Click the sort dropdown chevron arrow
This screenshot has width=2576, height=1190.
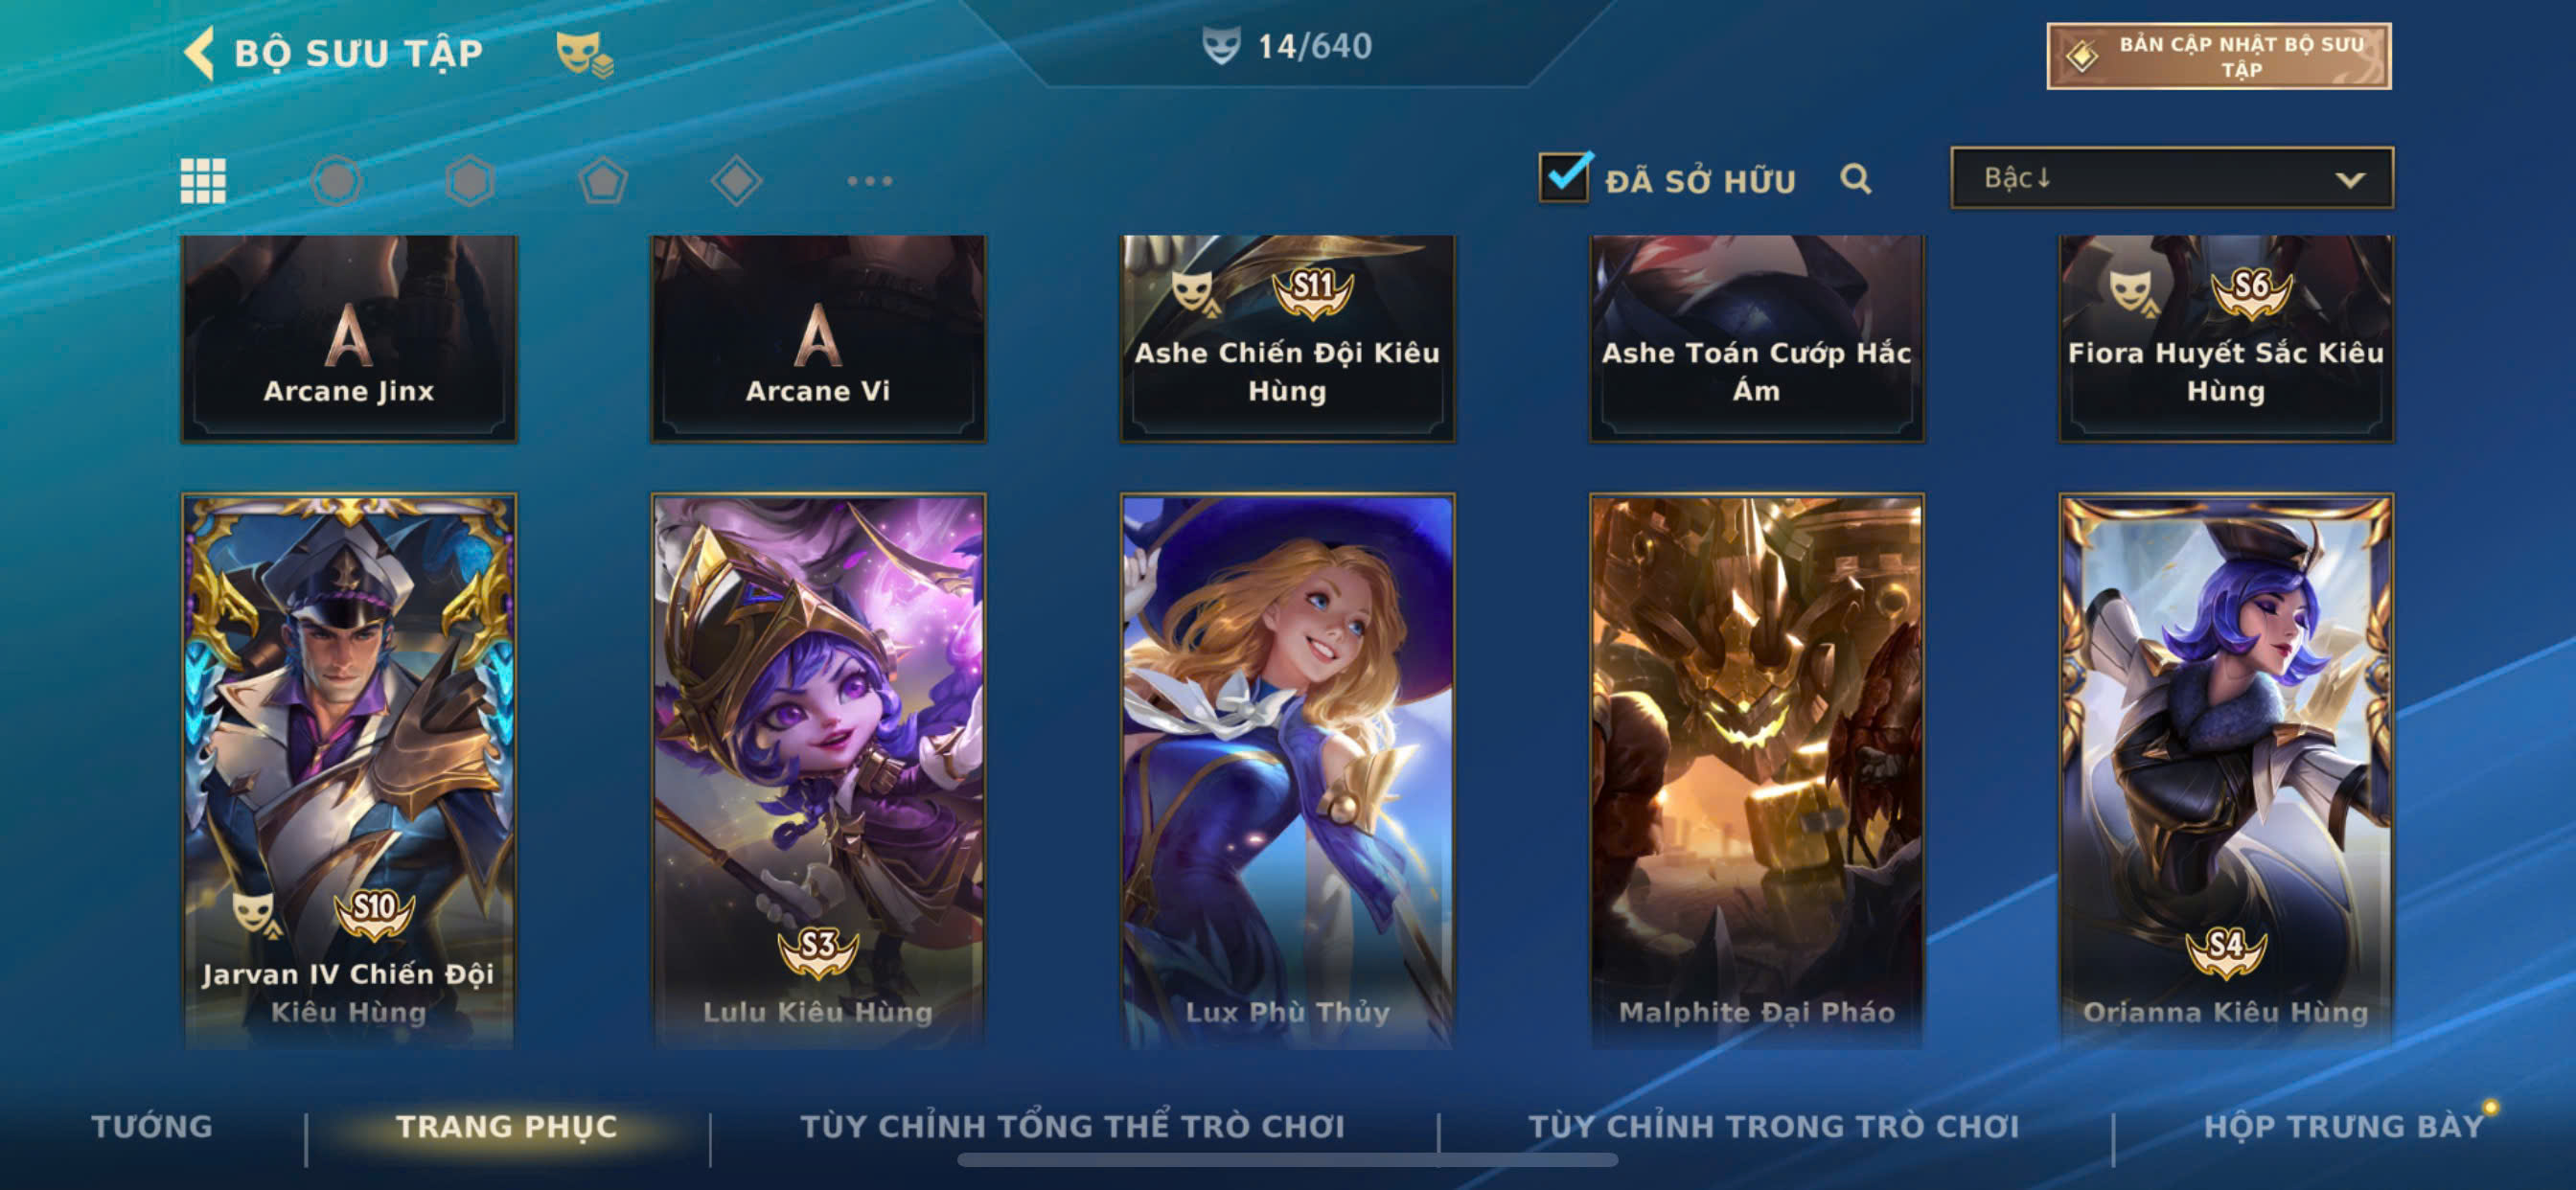point(2350,180)
